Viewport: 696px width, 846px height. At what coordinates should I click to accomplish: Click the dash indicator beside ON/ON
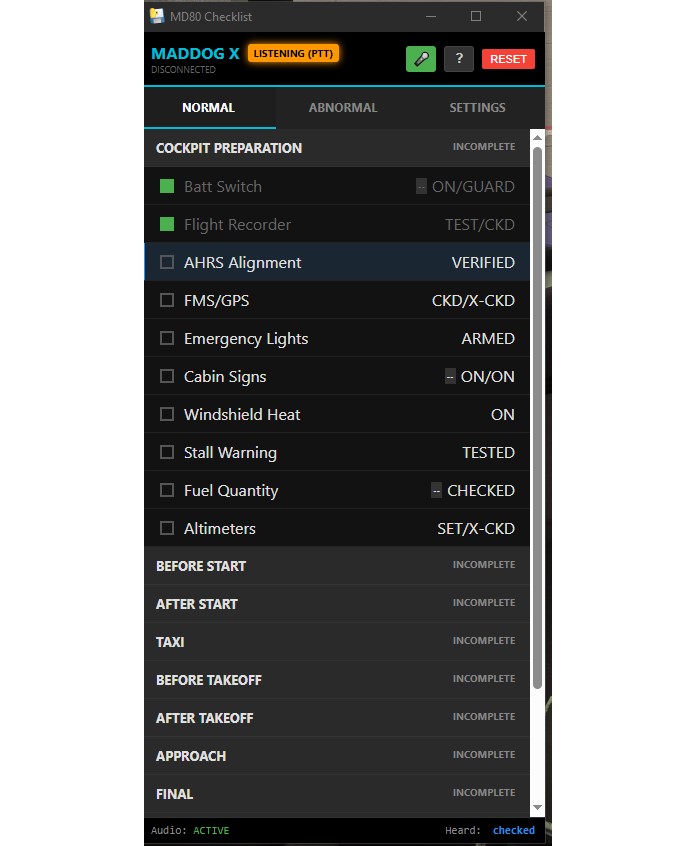[450, 377]
